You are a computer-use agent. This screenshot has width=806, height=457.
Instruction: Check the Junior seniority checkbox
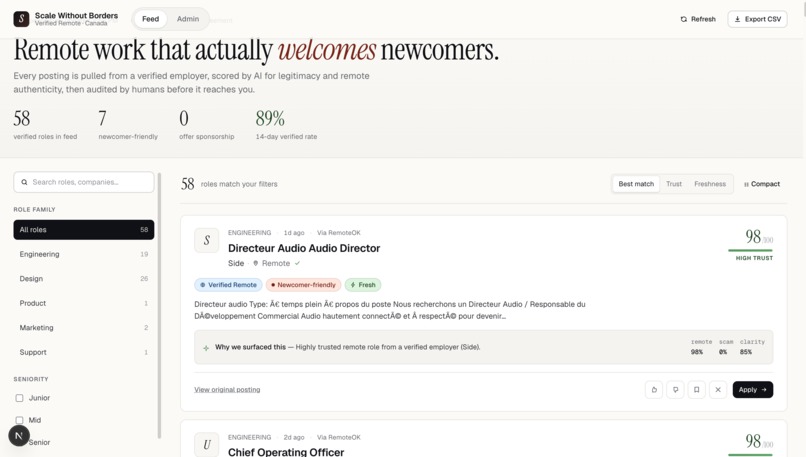pos(20,398)
